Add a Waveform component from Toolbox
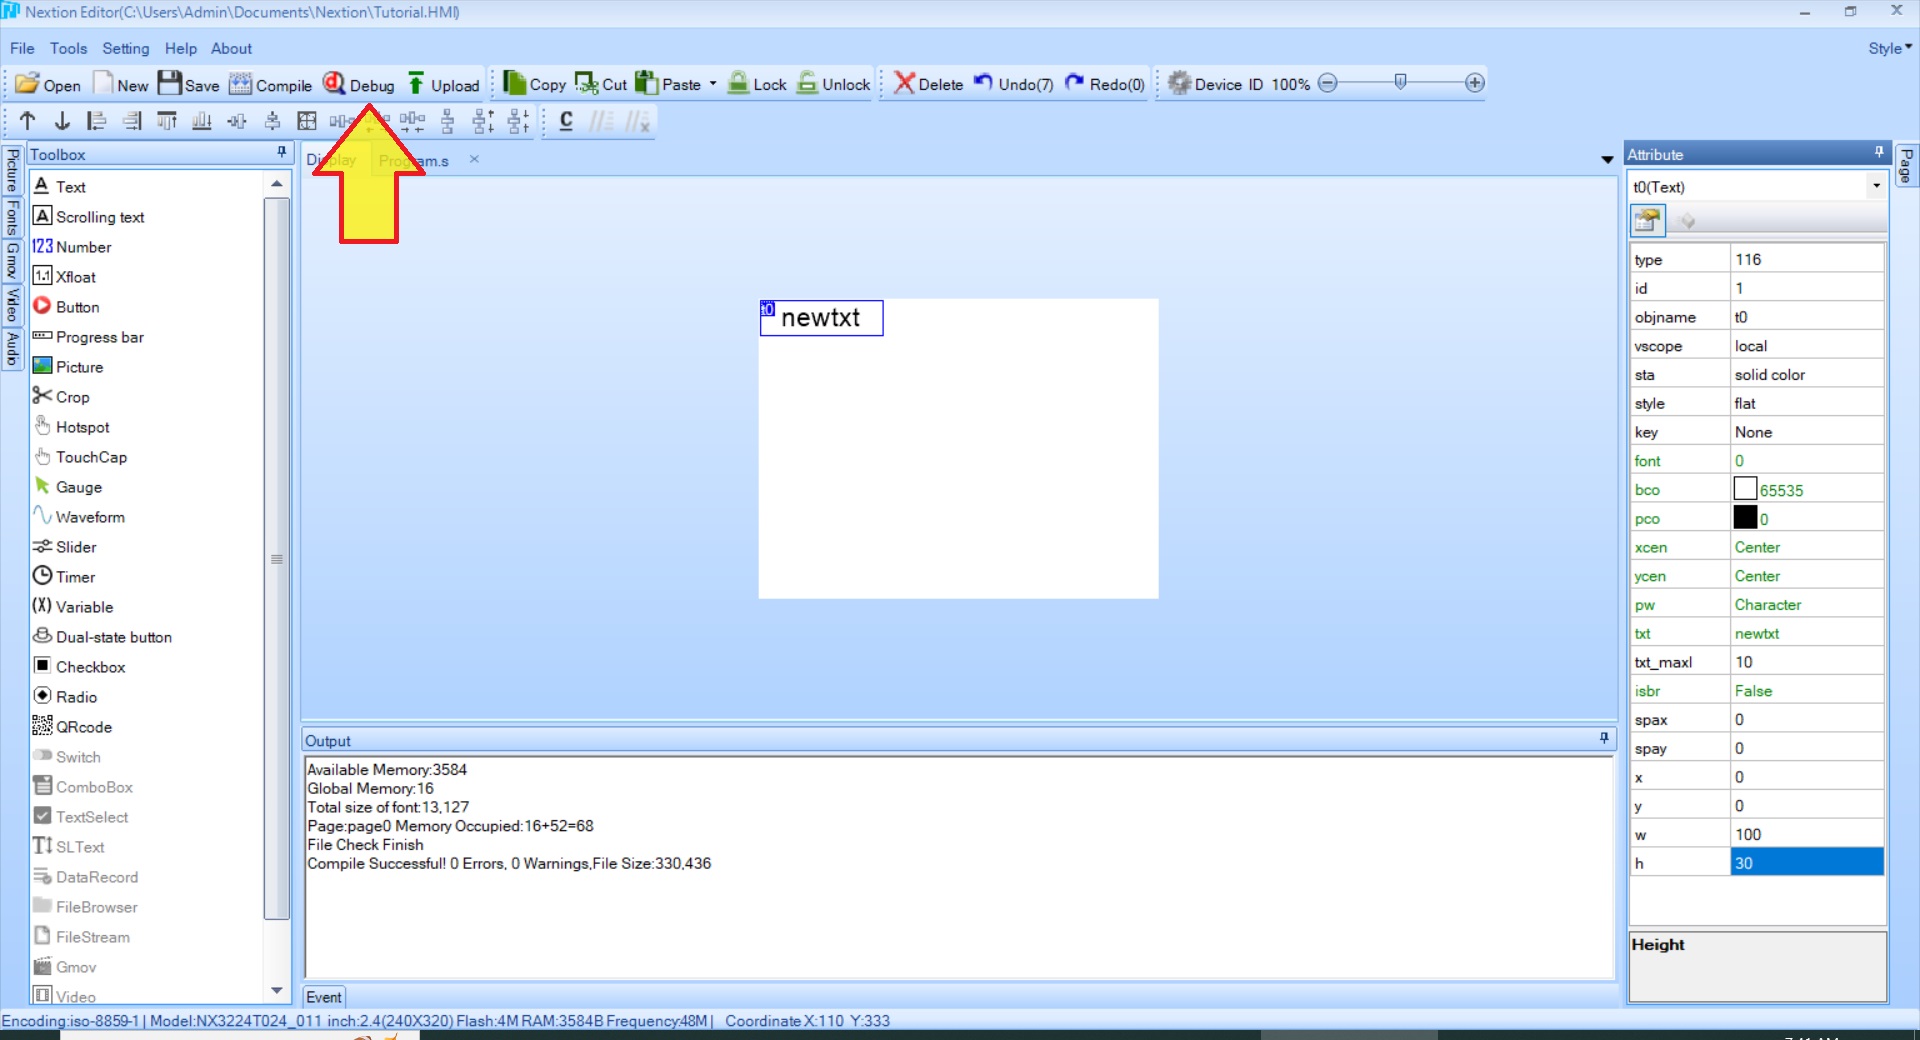1920x1040 pixels. click(89, 517)
